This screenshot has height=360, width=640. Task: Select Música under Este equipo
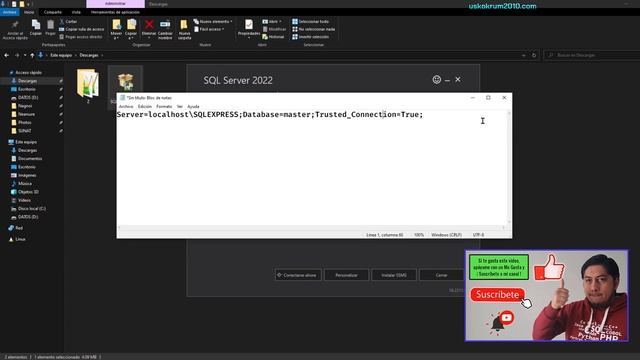pos(24,184)
